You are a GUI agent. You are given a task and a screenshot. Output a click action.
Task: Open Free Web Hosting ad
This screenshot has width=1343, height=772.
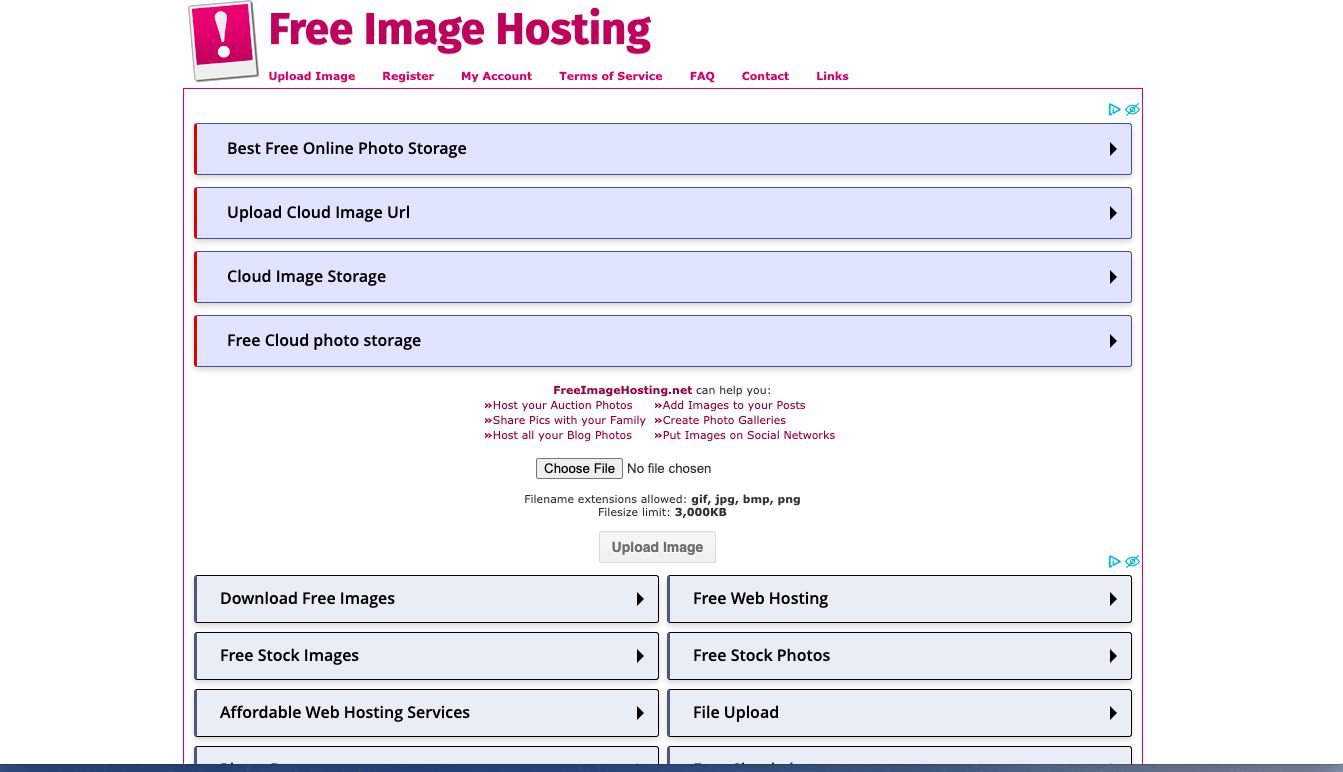coord(900,599)
